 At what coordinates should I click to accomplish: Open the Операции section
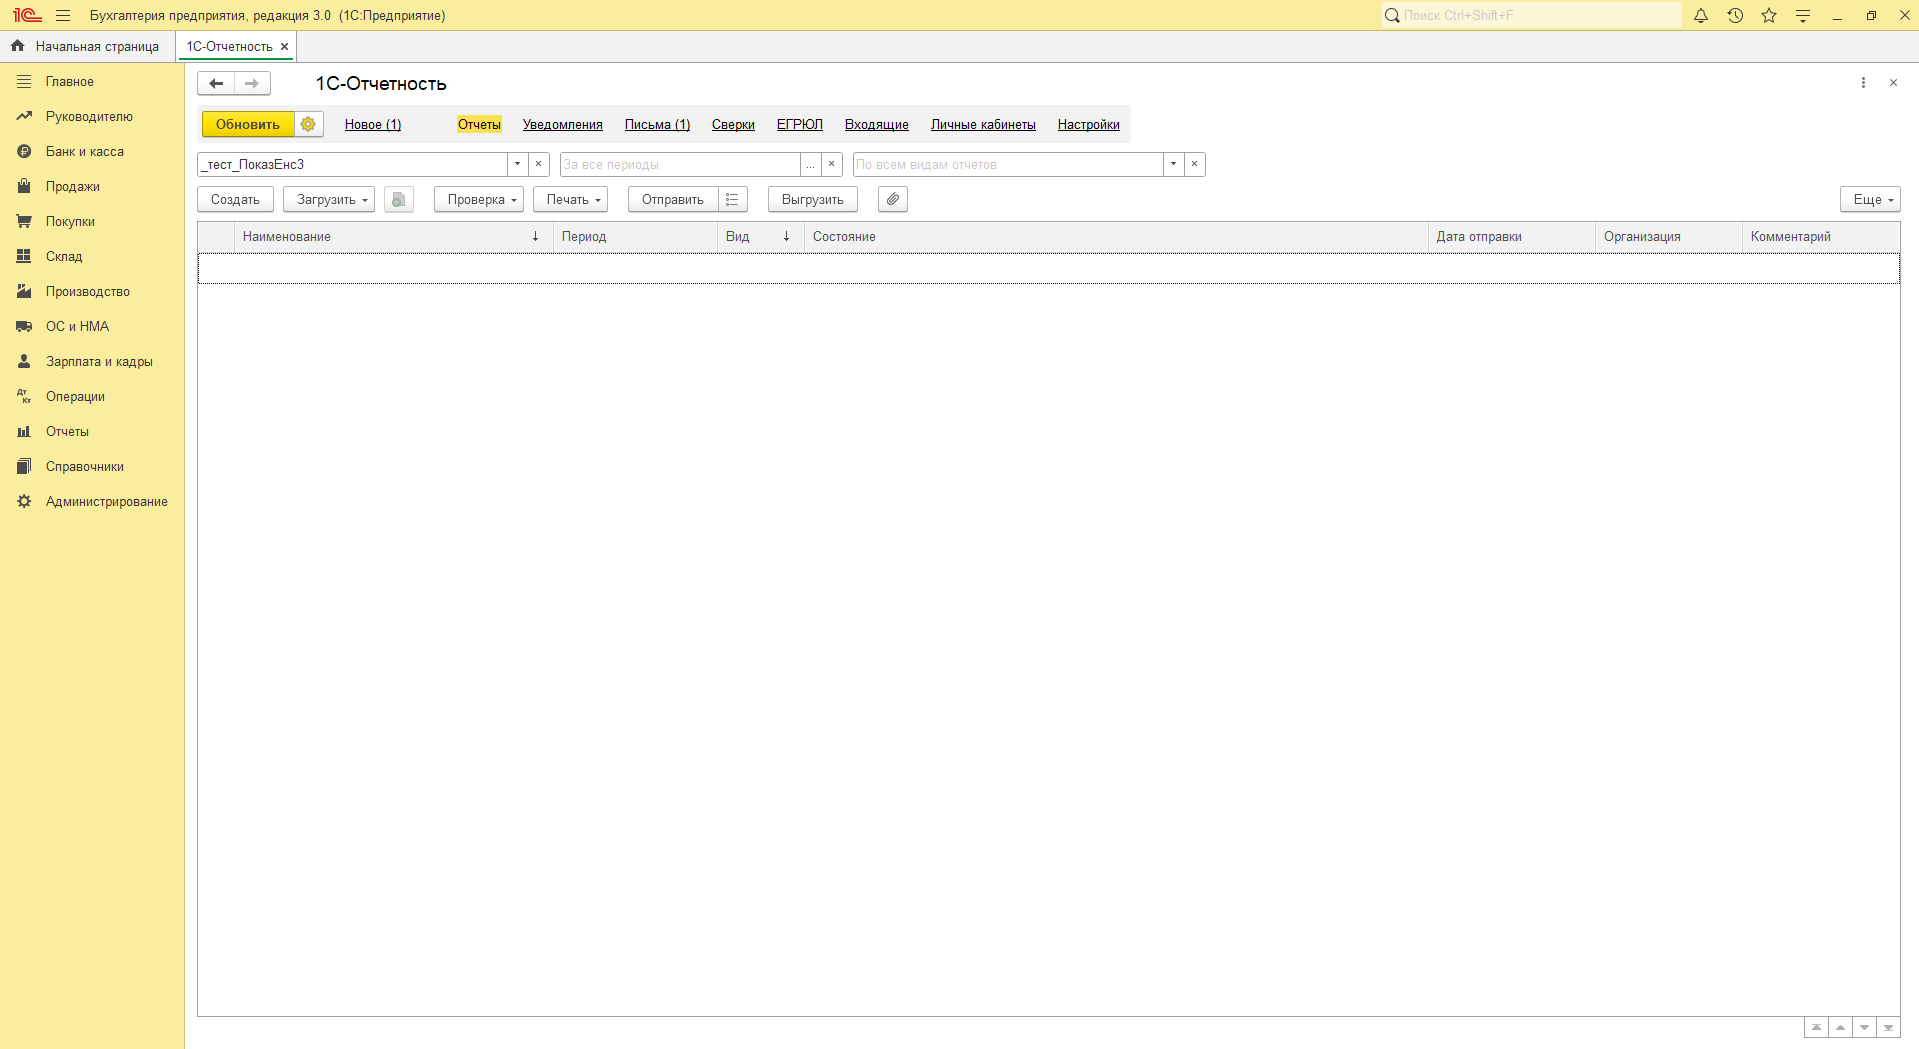(x=92, y=397)
